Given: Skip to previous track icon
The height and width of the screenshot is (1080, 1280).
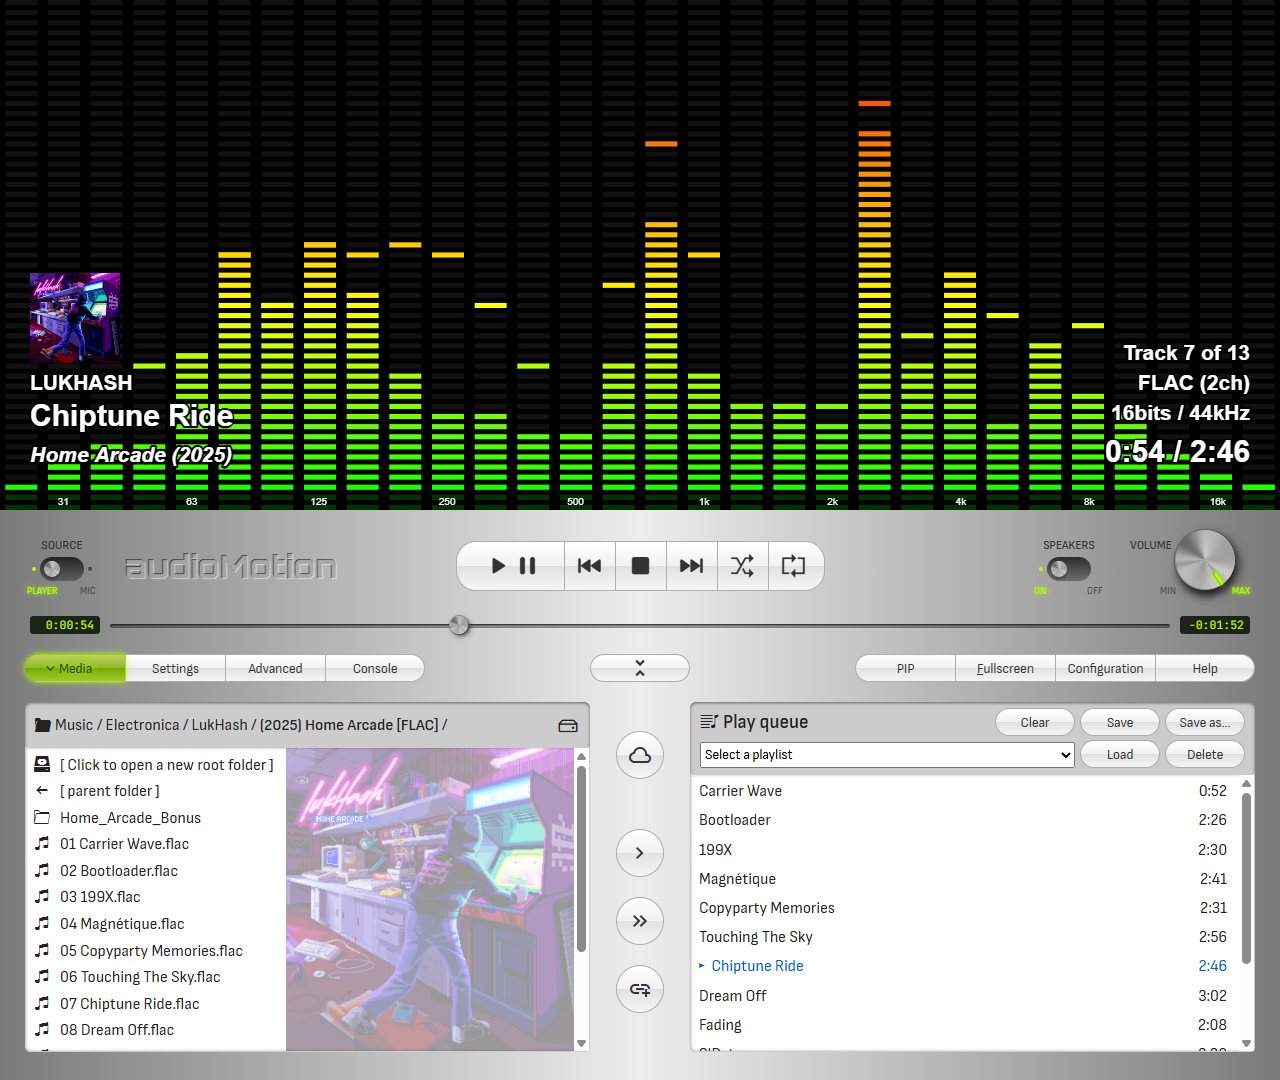Looking at the screenshot, I should [589, 566].
